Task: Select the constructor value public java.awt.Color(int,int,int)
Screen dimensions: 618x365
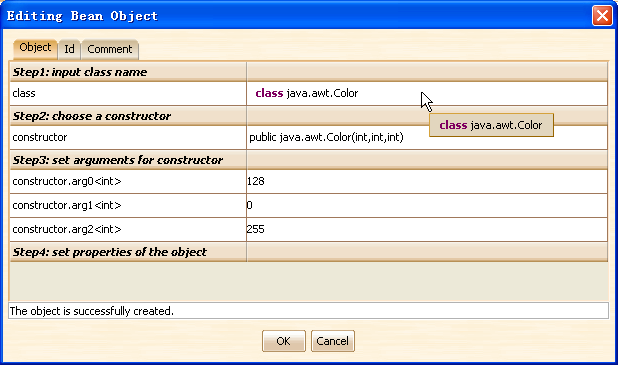Action: (x=427, y=138)
